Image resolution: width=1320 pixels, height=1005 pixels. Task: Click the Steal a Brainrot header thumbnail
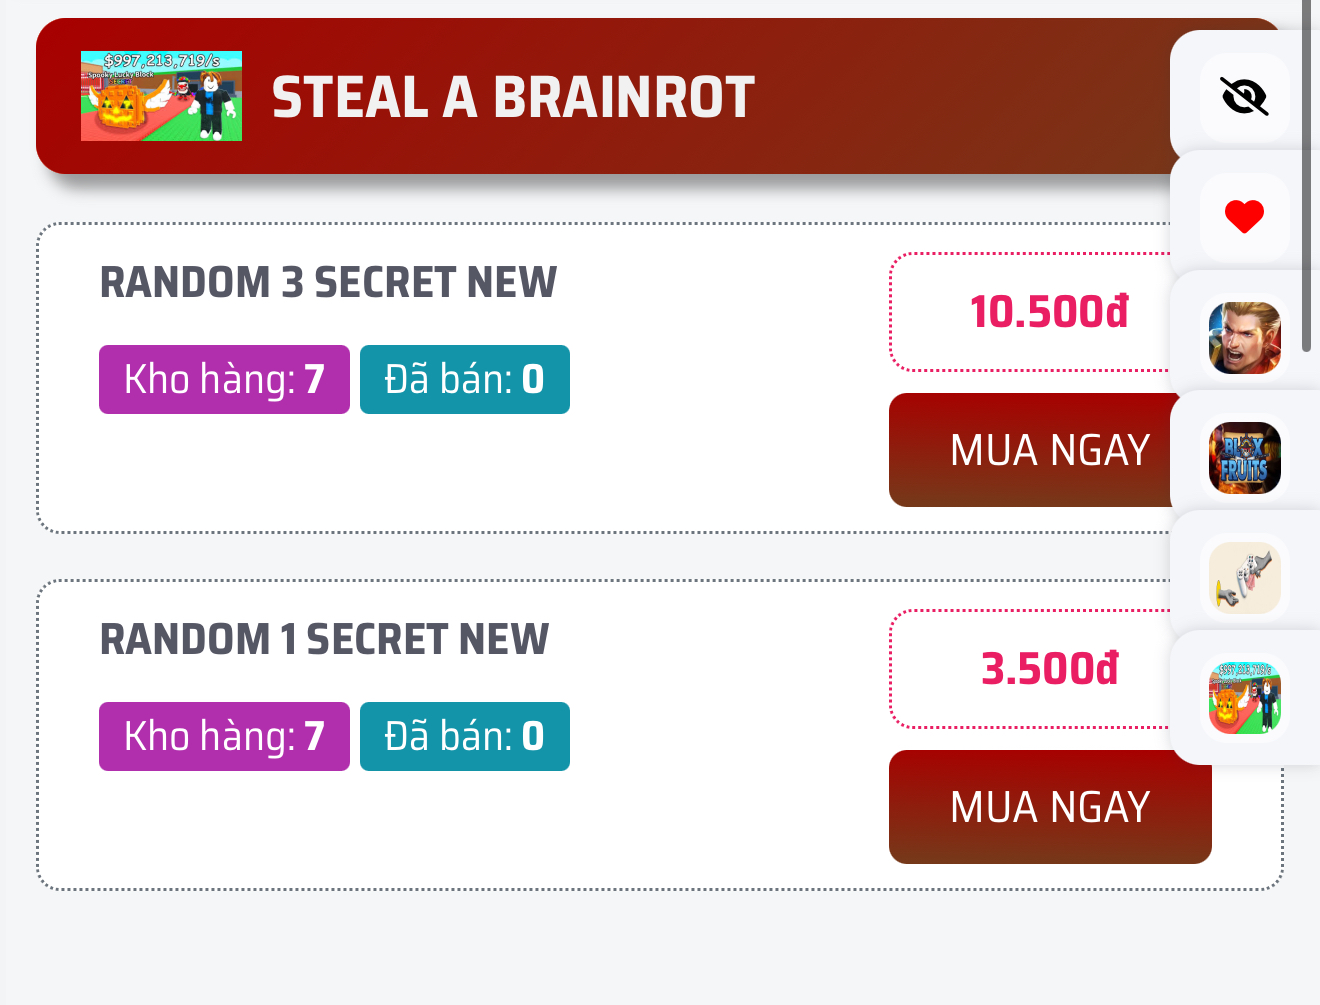click(x=161, y=96)
